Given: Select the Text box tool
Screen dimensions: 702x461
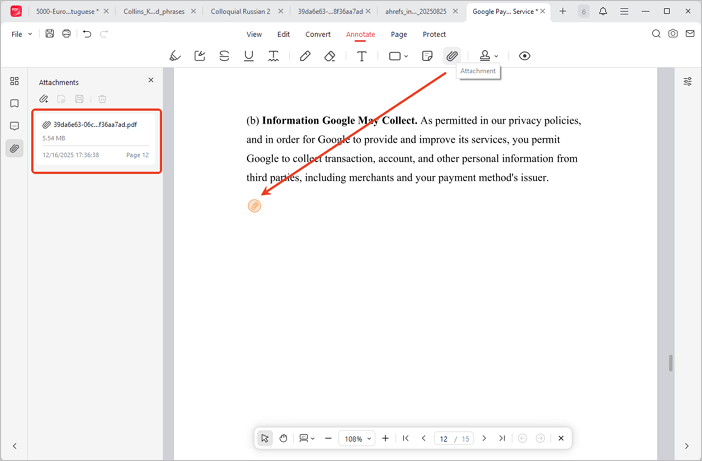Looking at the screenshot, I should click(x=361, y=56).
